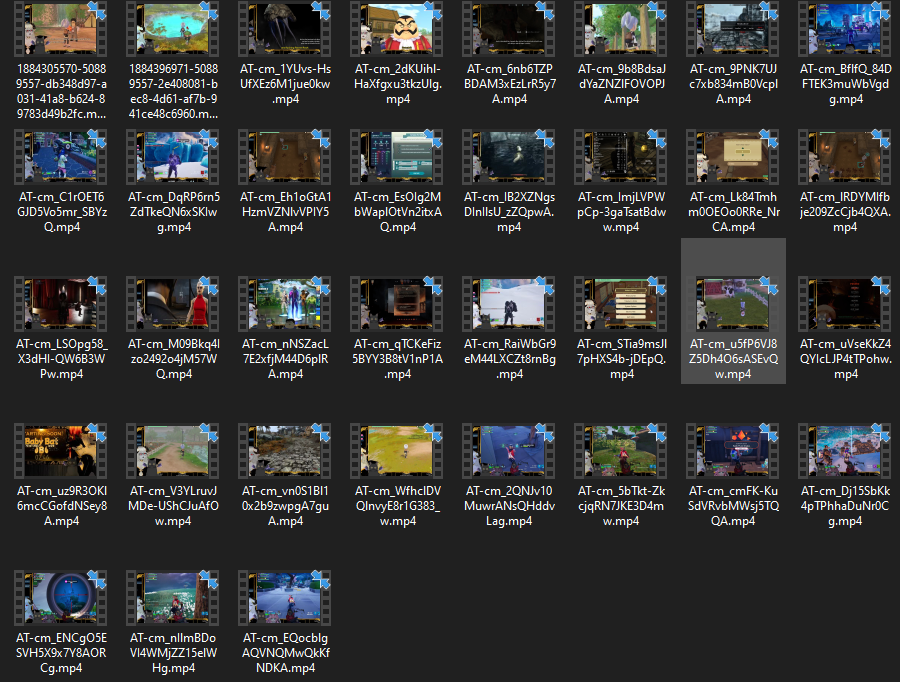Viewport: 900px width, 682px height.
Task: Click the AT-cm_C1rOET6 video thumbnail
Action: coord(61,160)
